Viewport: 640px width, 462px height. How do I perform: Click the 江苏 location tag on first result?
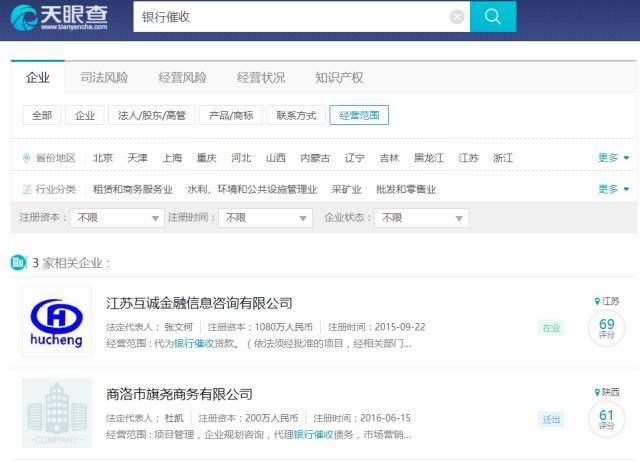[607, 301]
